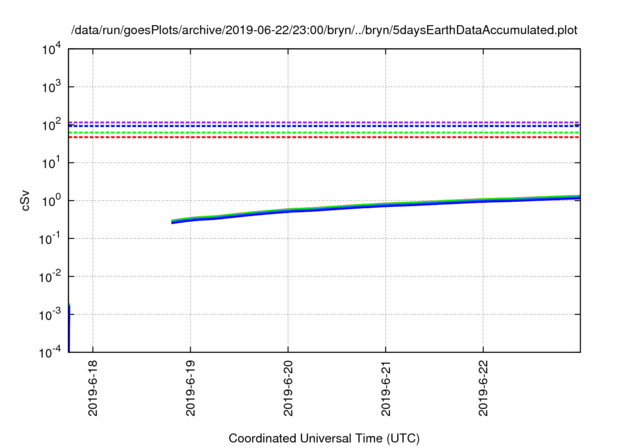
Task: Click the solid blue accumulated dose curve
Action: [376, 206]
